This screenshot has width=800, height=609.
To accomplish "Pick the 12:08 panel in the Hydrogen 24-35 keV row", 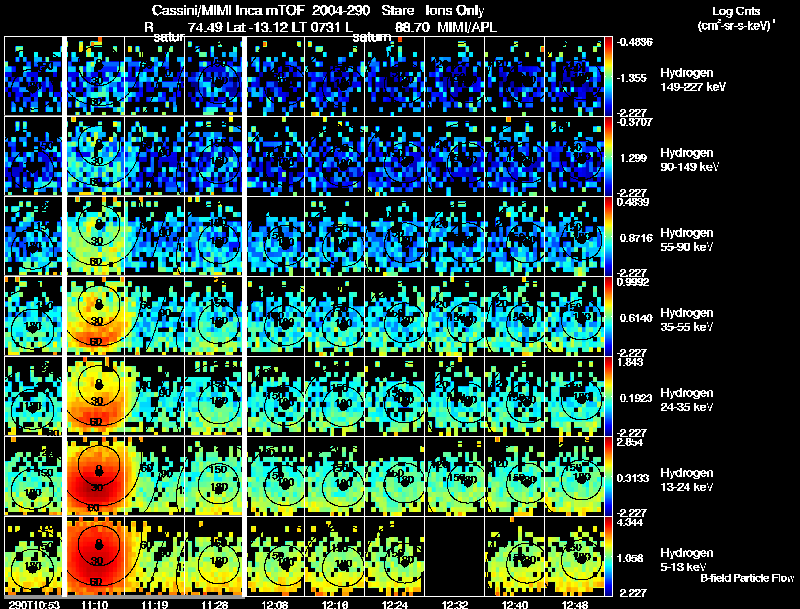I will click(276, 396).
